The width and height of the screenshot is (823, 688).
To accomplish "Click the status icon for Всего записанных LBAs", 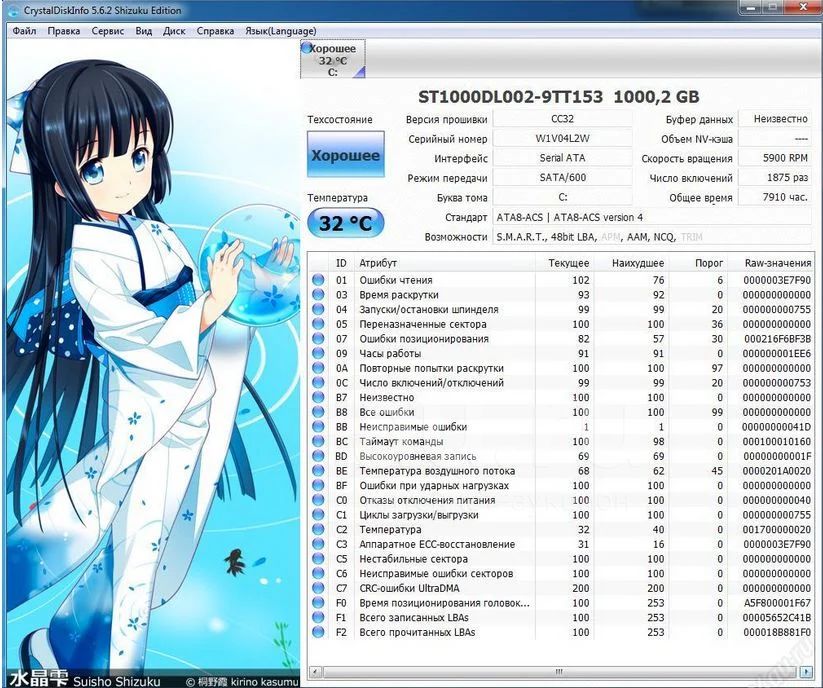I will tap(318, 618).
